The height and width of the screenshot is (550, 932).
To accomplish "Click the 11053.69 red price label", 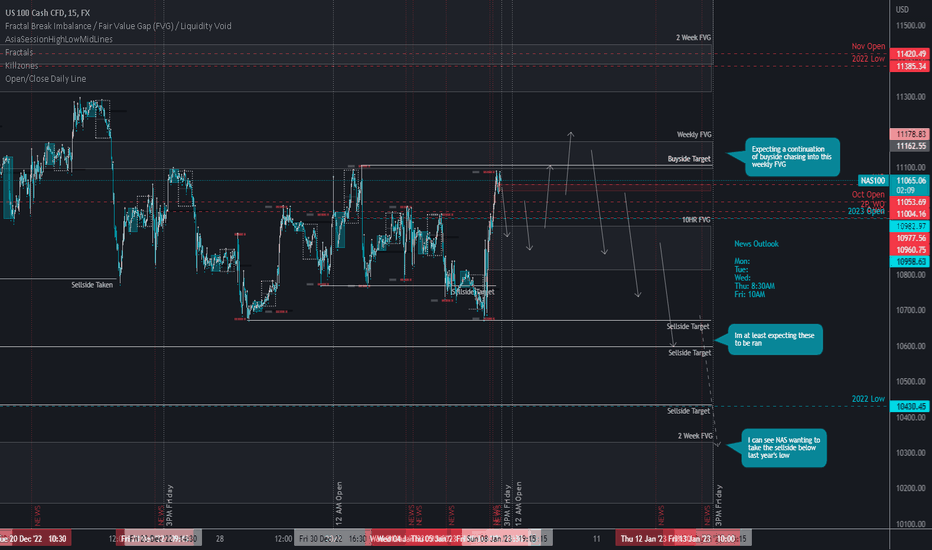I will point(911,202).
